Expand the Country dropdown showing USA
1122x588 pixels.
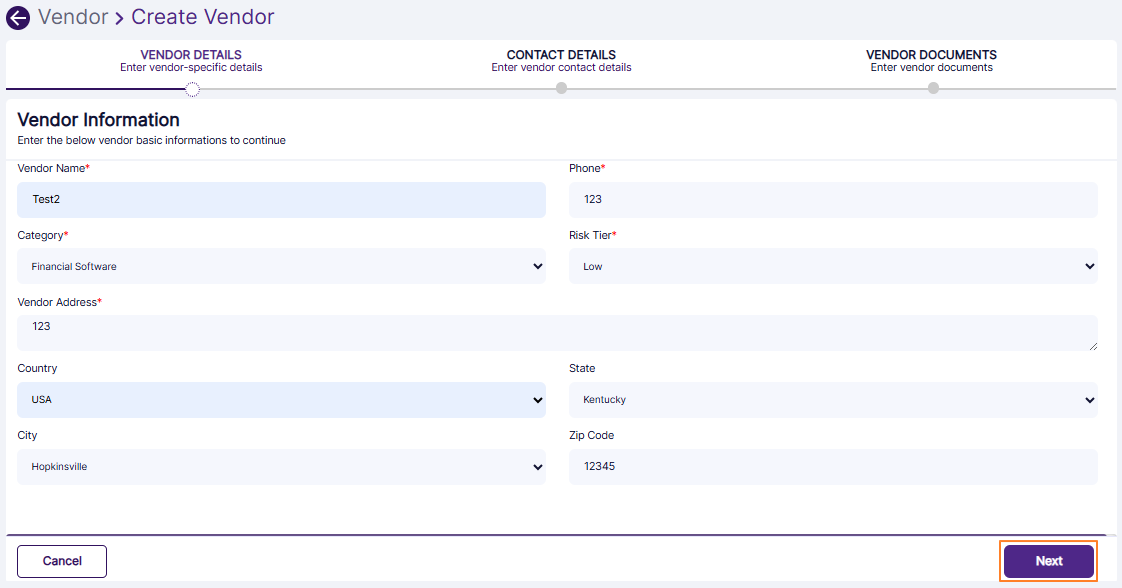click(x=281, y=400)
